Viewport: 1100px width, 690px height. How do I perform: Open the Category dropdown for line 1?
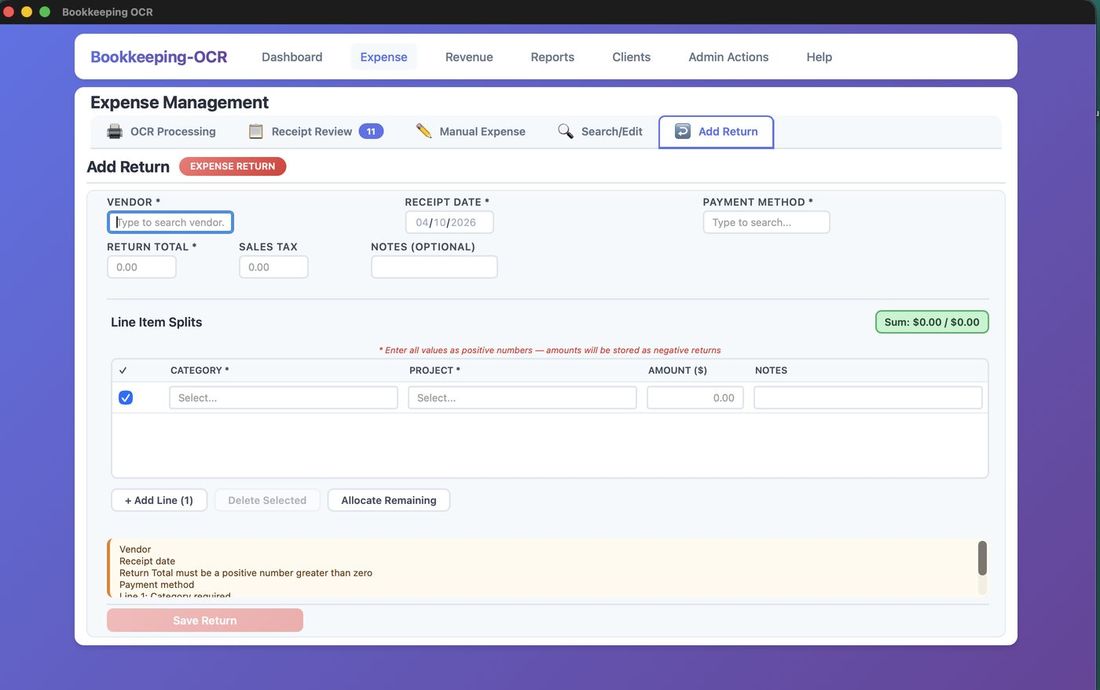(283, 396)
